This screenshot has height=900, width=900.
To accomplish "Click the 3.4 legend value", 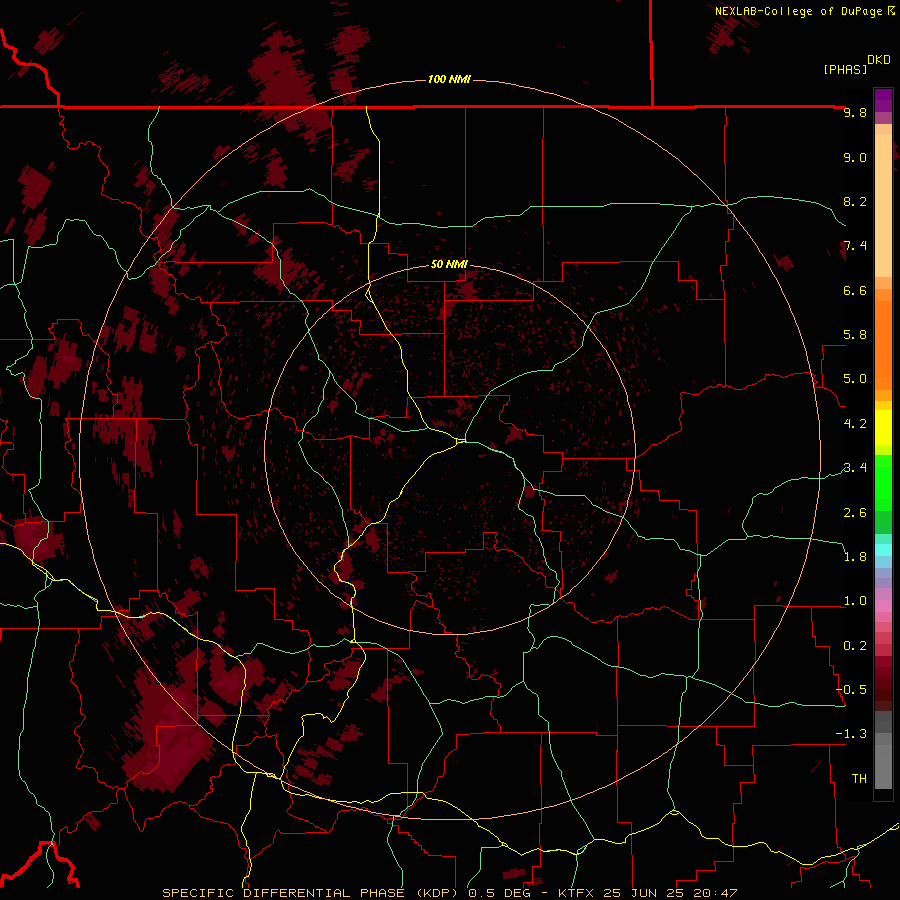I will point(855,468).
